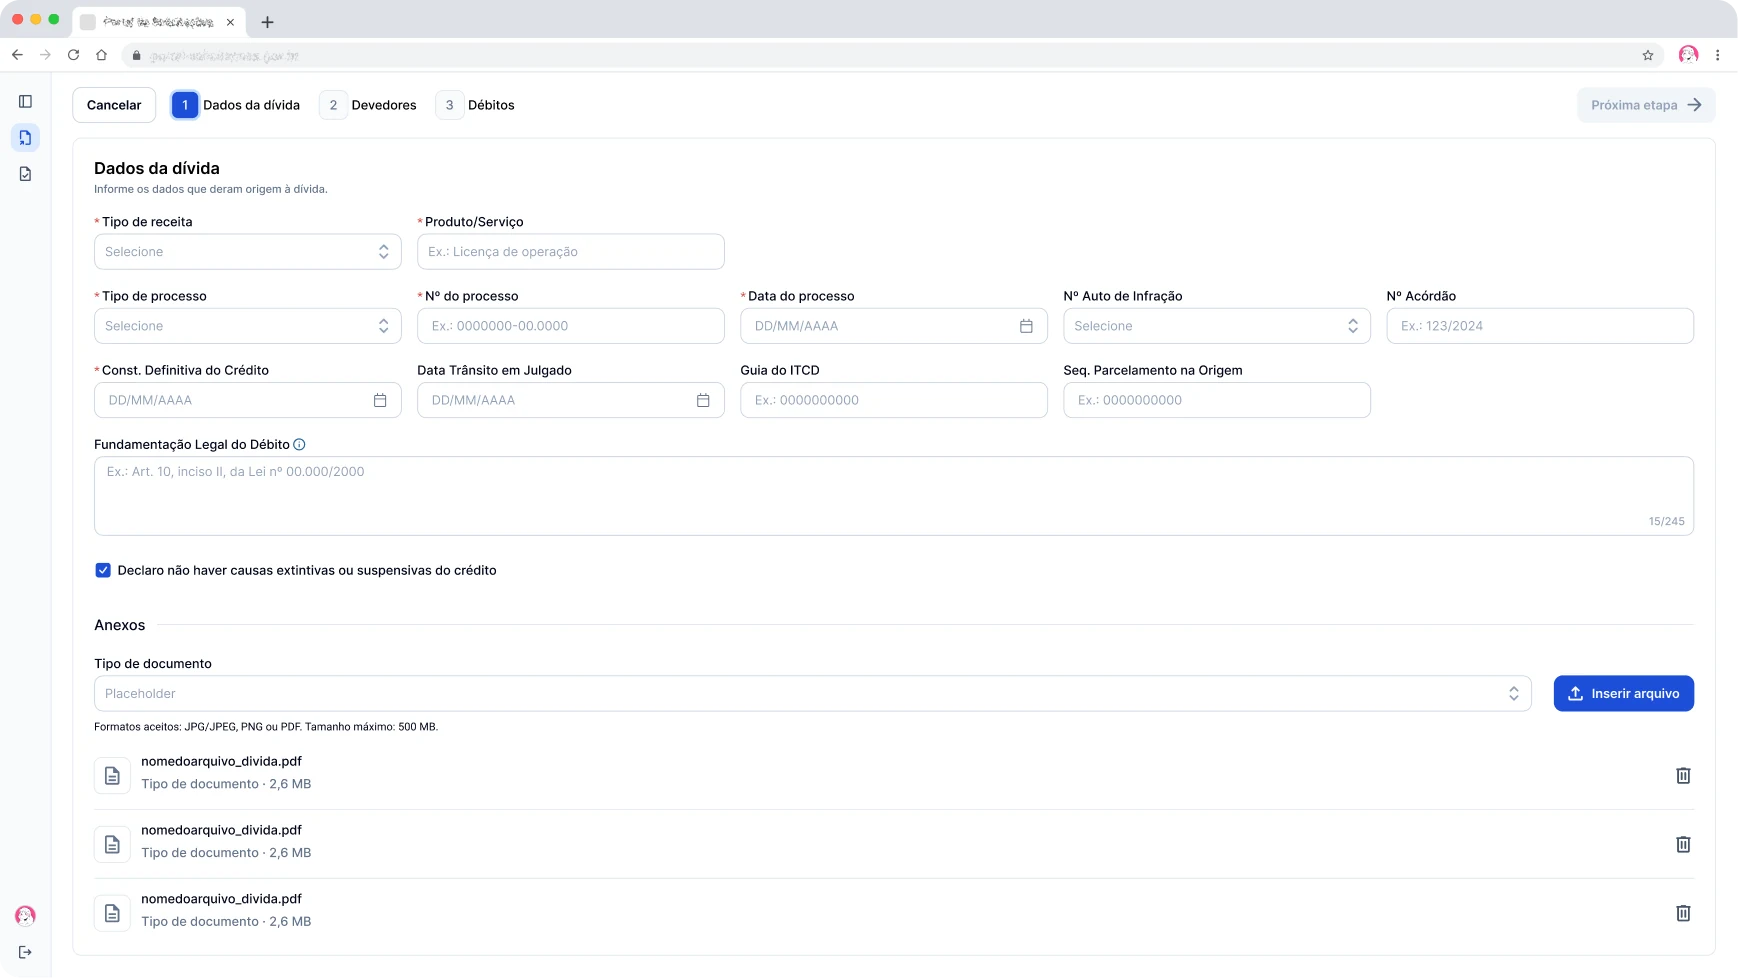Focus the Guia do ITCD field
This screenshot has height=978, width=1738.
894,400
